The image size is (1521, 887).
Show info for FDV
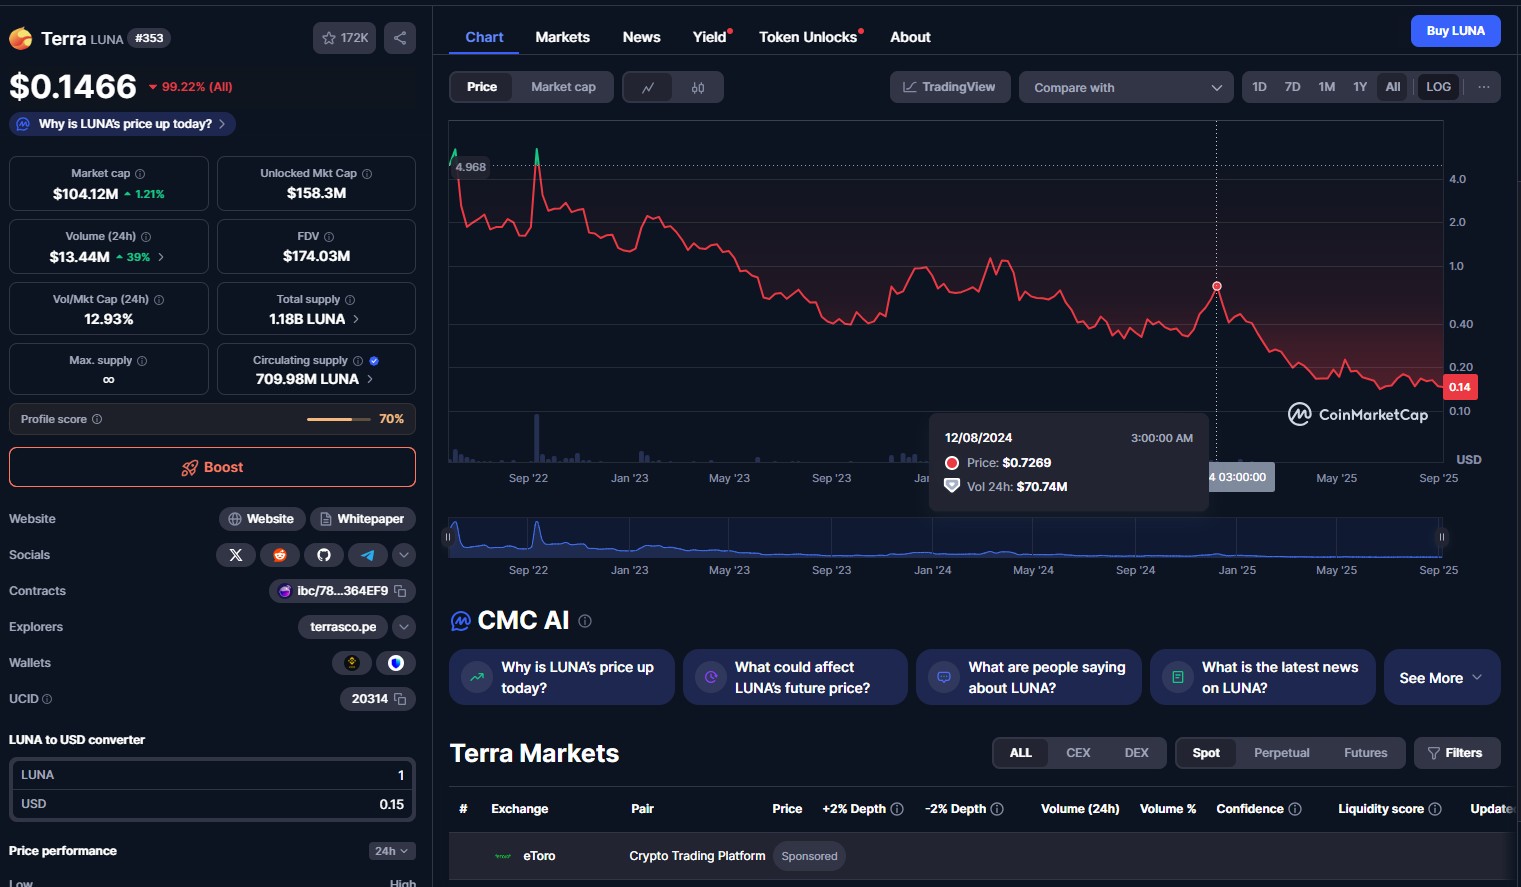[x=329, y=237]
